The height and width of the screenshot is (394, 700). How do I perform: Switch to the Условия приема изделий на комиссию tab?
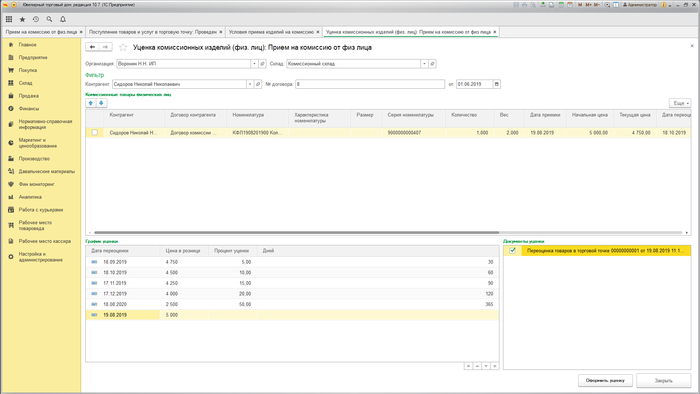tap(271, 32)
